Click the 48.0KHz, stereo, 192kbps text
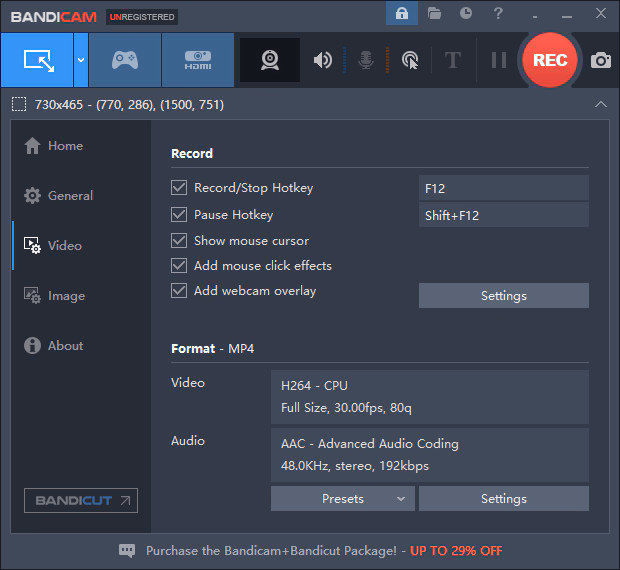620x570 pixels. coord(355,466)
